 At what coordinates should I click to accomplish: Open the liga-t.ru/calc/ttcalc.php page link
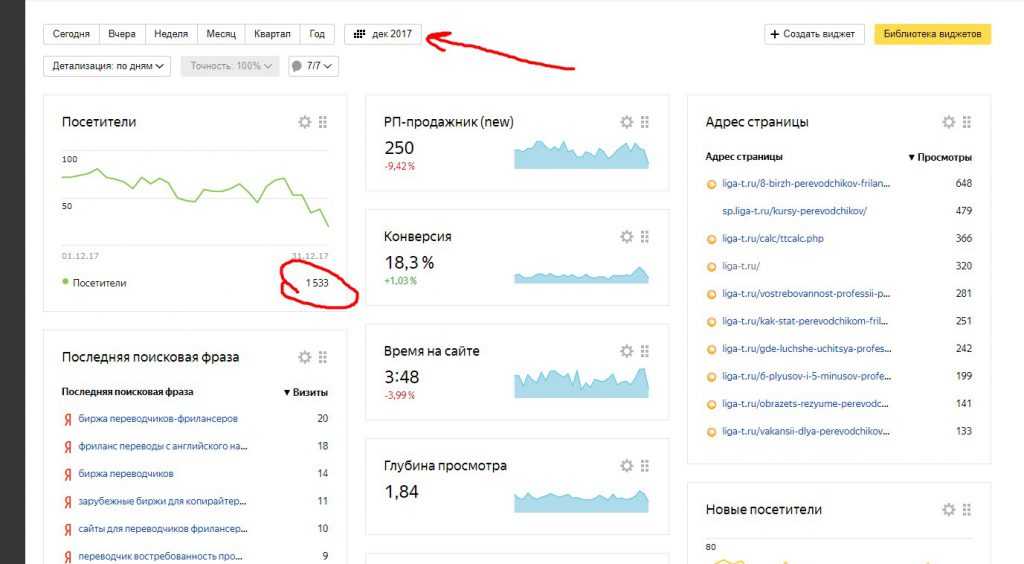click(x=779, y=239)
